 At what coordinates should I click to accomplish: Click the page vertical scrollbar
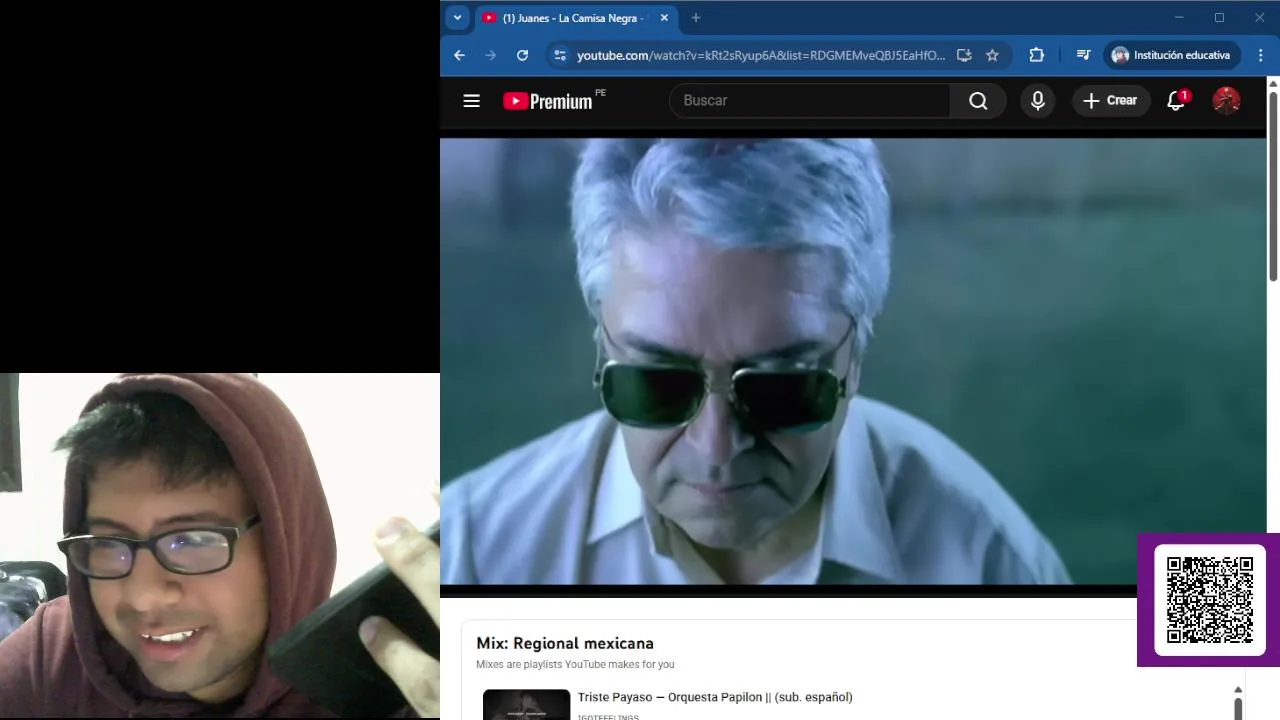[1273, 188]
